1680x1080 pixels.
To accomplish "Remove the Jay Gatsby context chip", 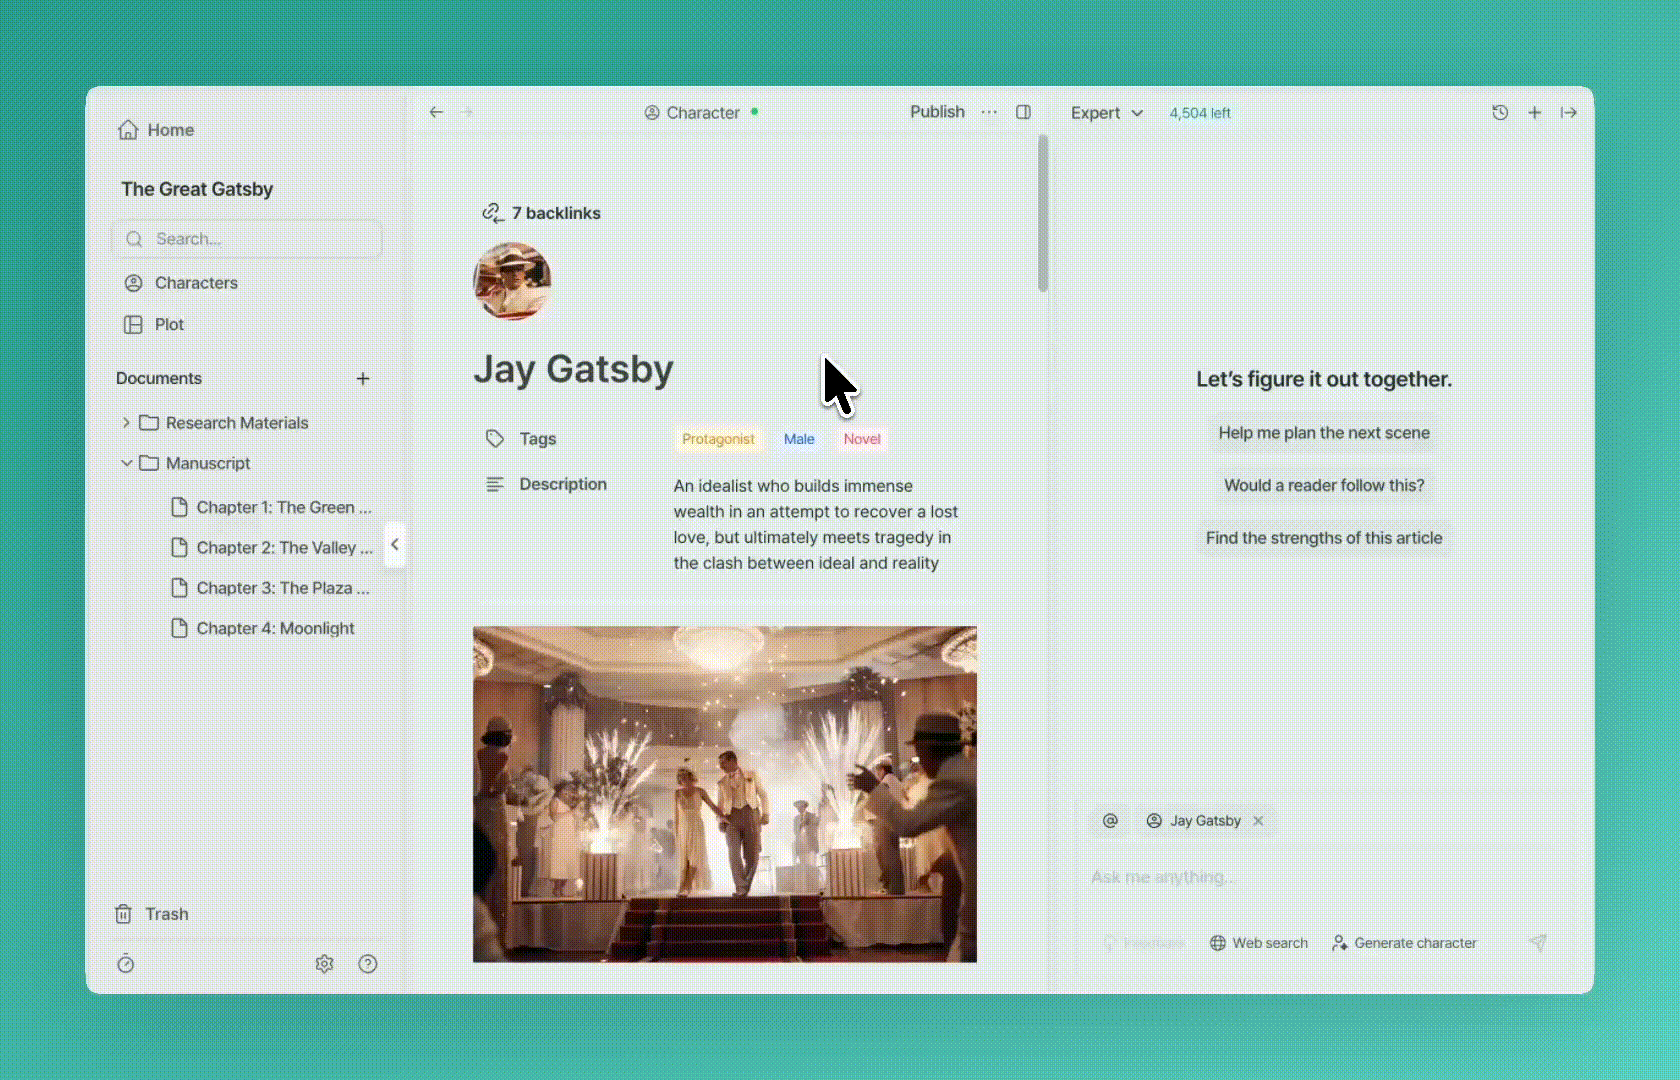I will [1258, 821].
